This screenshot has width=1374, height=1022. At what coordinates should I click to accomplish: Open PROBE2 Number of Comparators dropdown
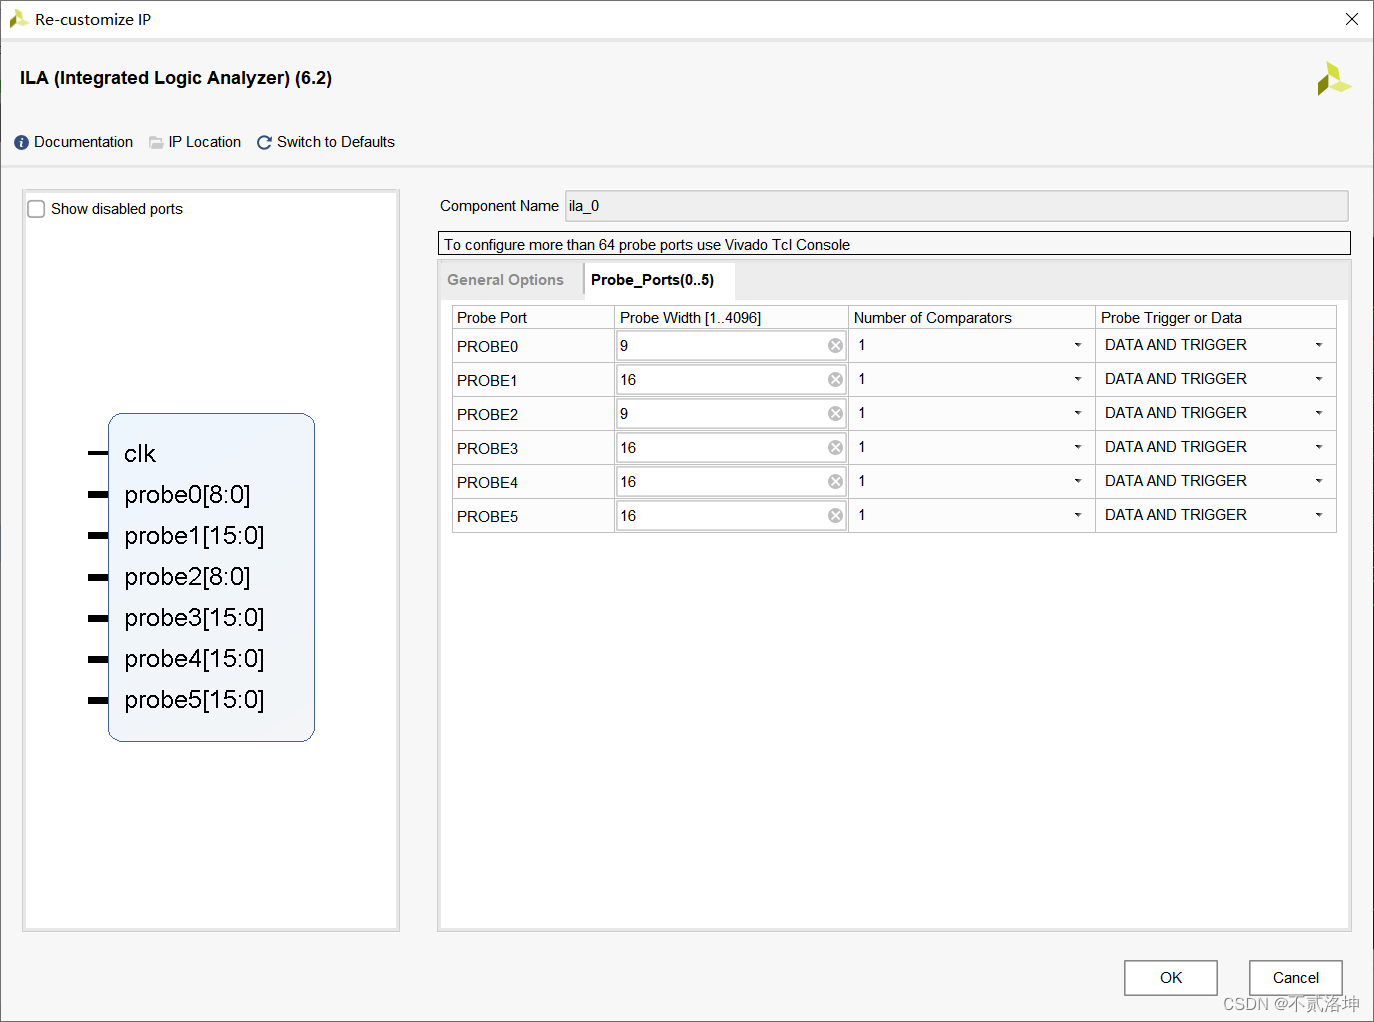pos(1078,413)
